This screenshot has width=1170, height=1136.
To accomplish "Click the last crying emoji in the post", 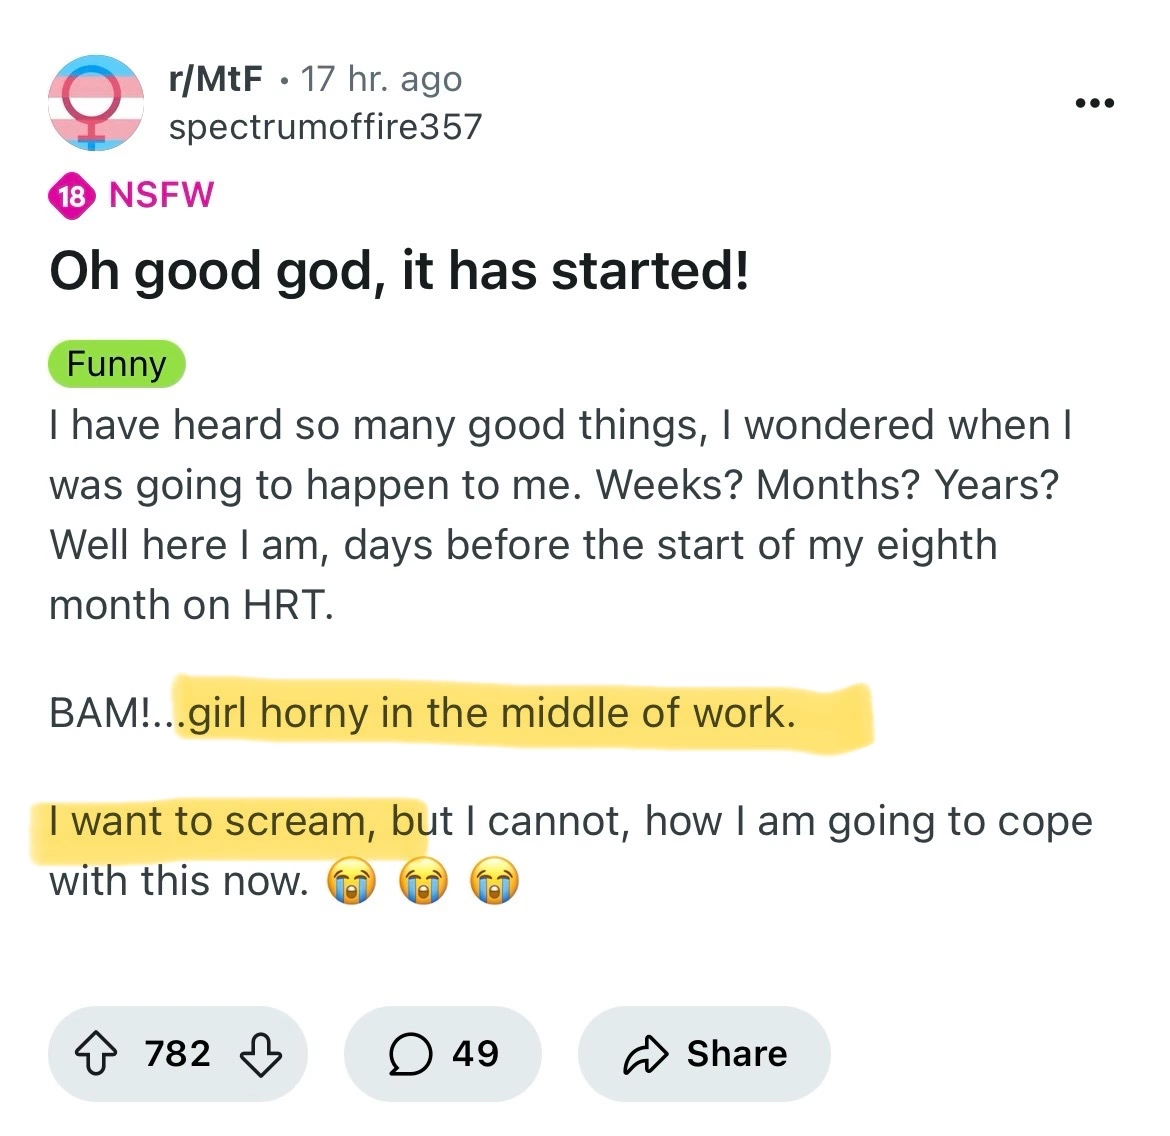I will [496, 883].
